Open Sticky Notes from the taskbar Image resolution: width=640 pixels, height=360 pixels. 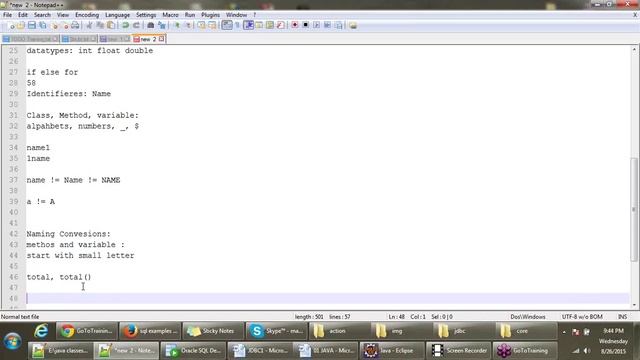[x=213, y=331]
